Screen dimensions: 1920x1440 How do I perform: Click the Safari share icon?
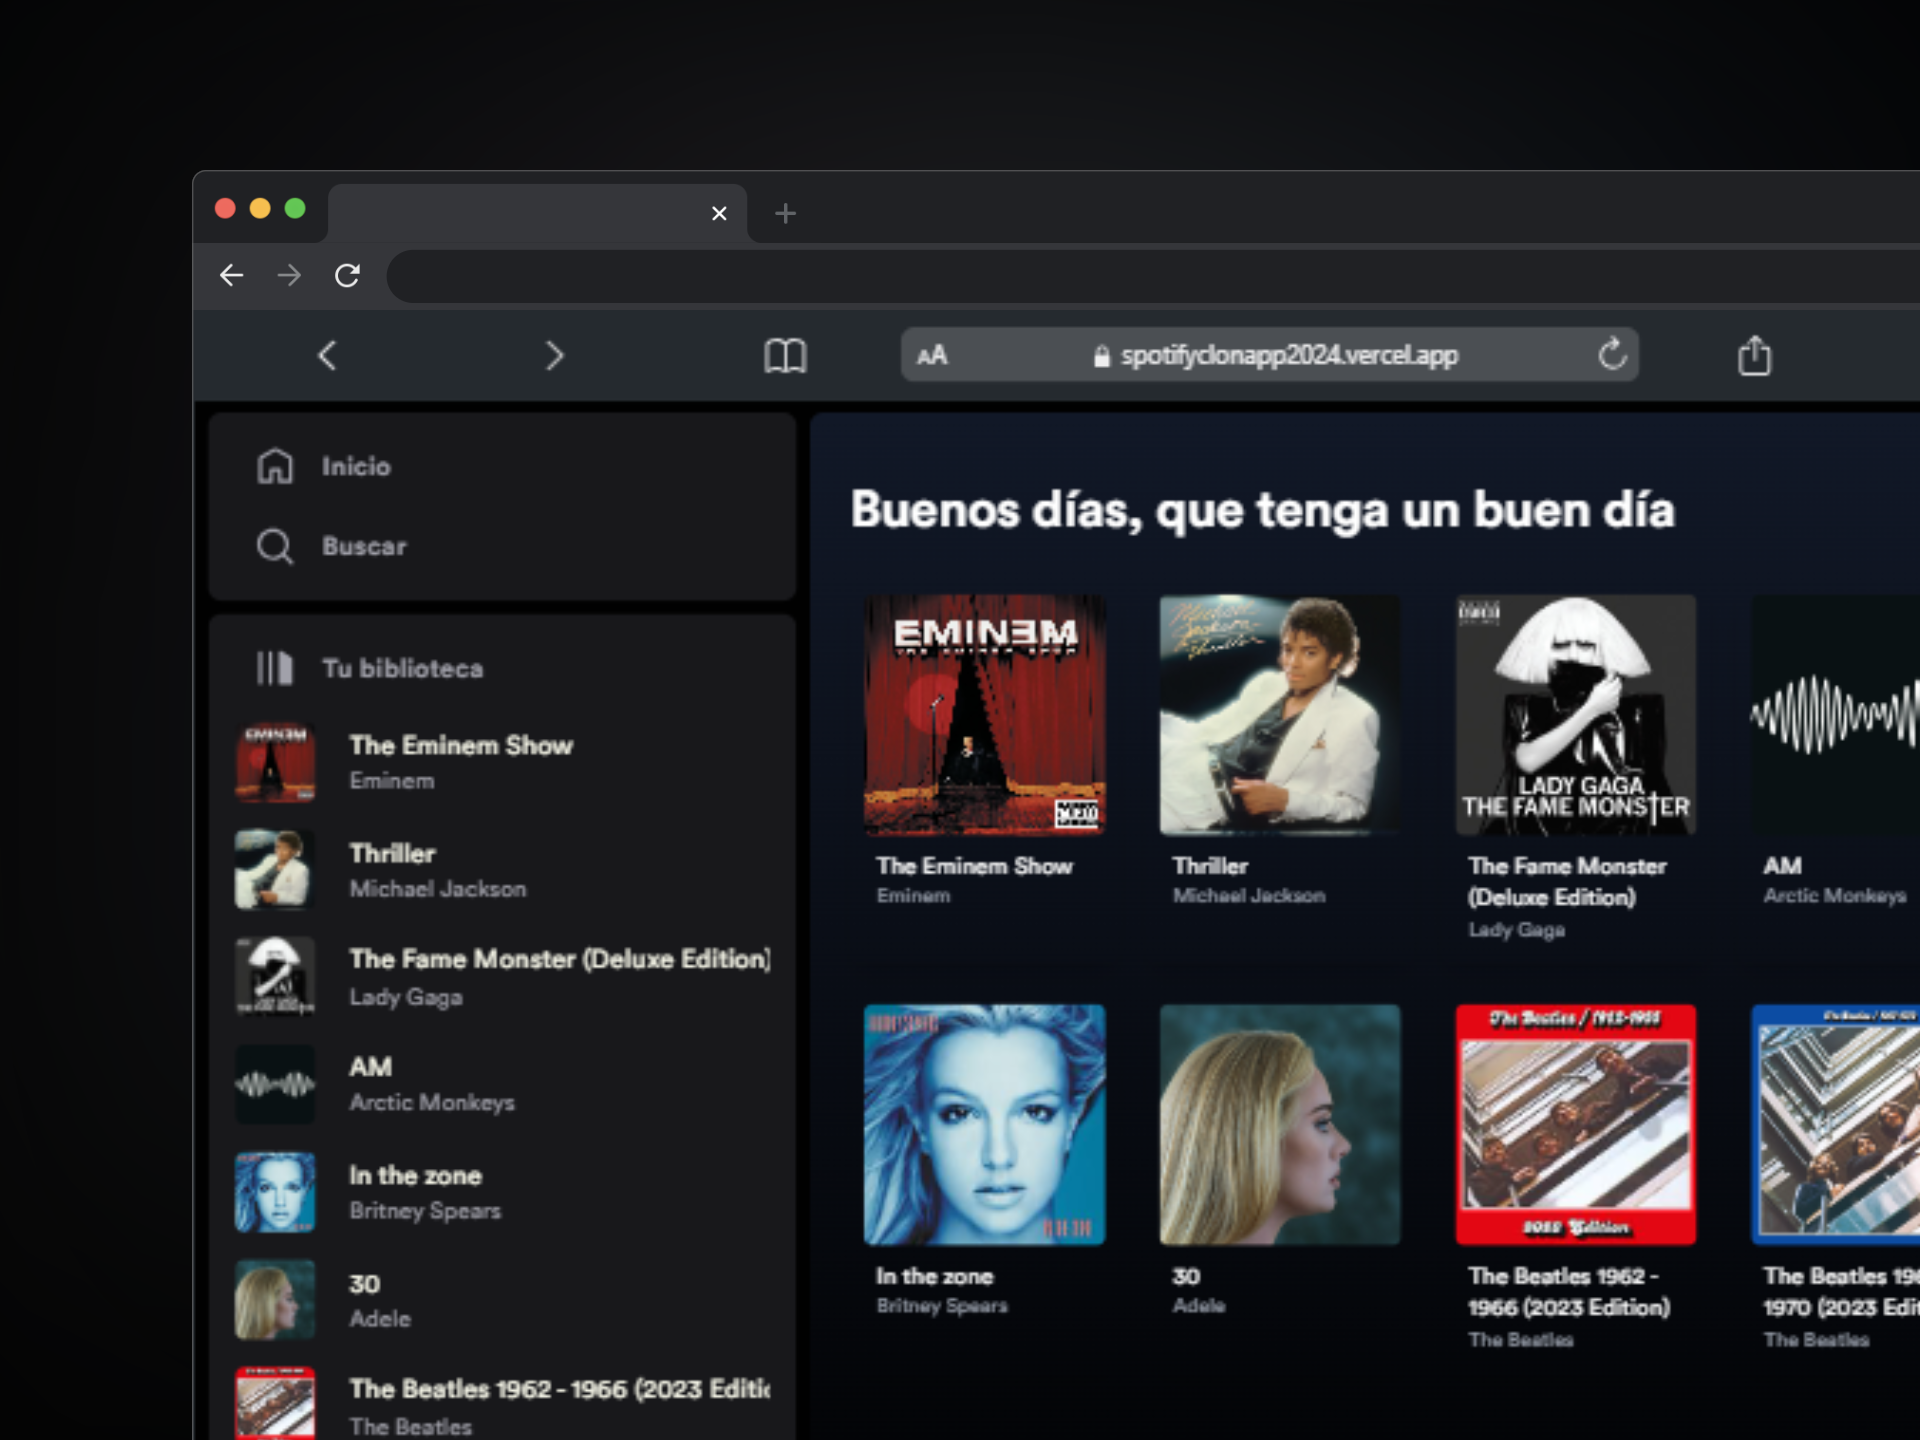coord(1755,355)
